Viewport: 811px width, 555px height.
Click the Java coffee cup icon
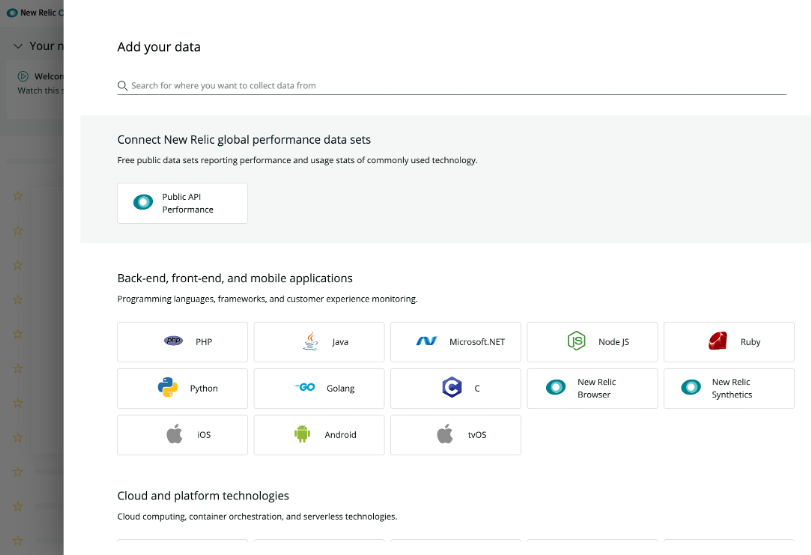pyautogui.click(x=310, y=341)
